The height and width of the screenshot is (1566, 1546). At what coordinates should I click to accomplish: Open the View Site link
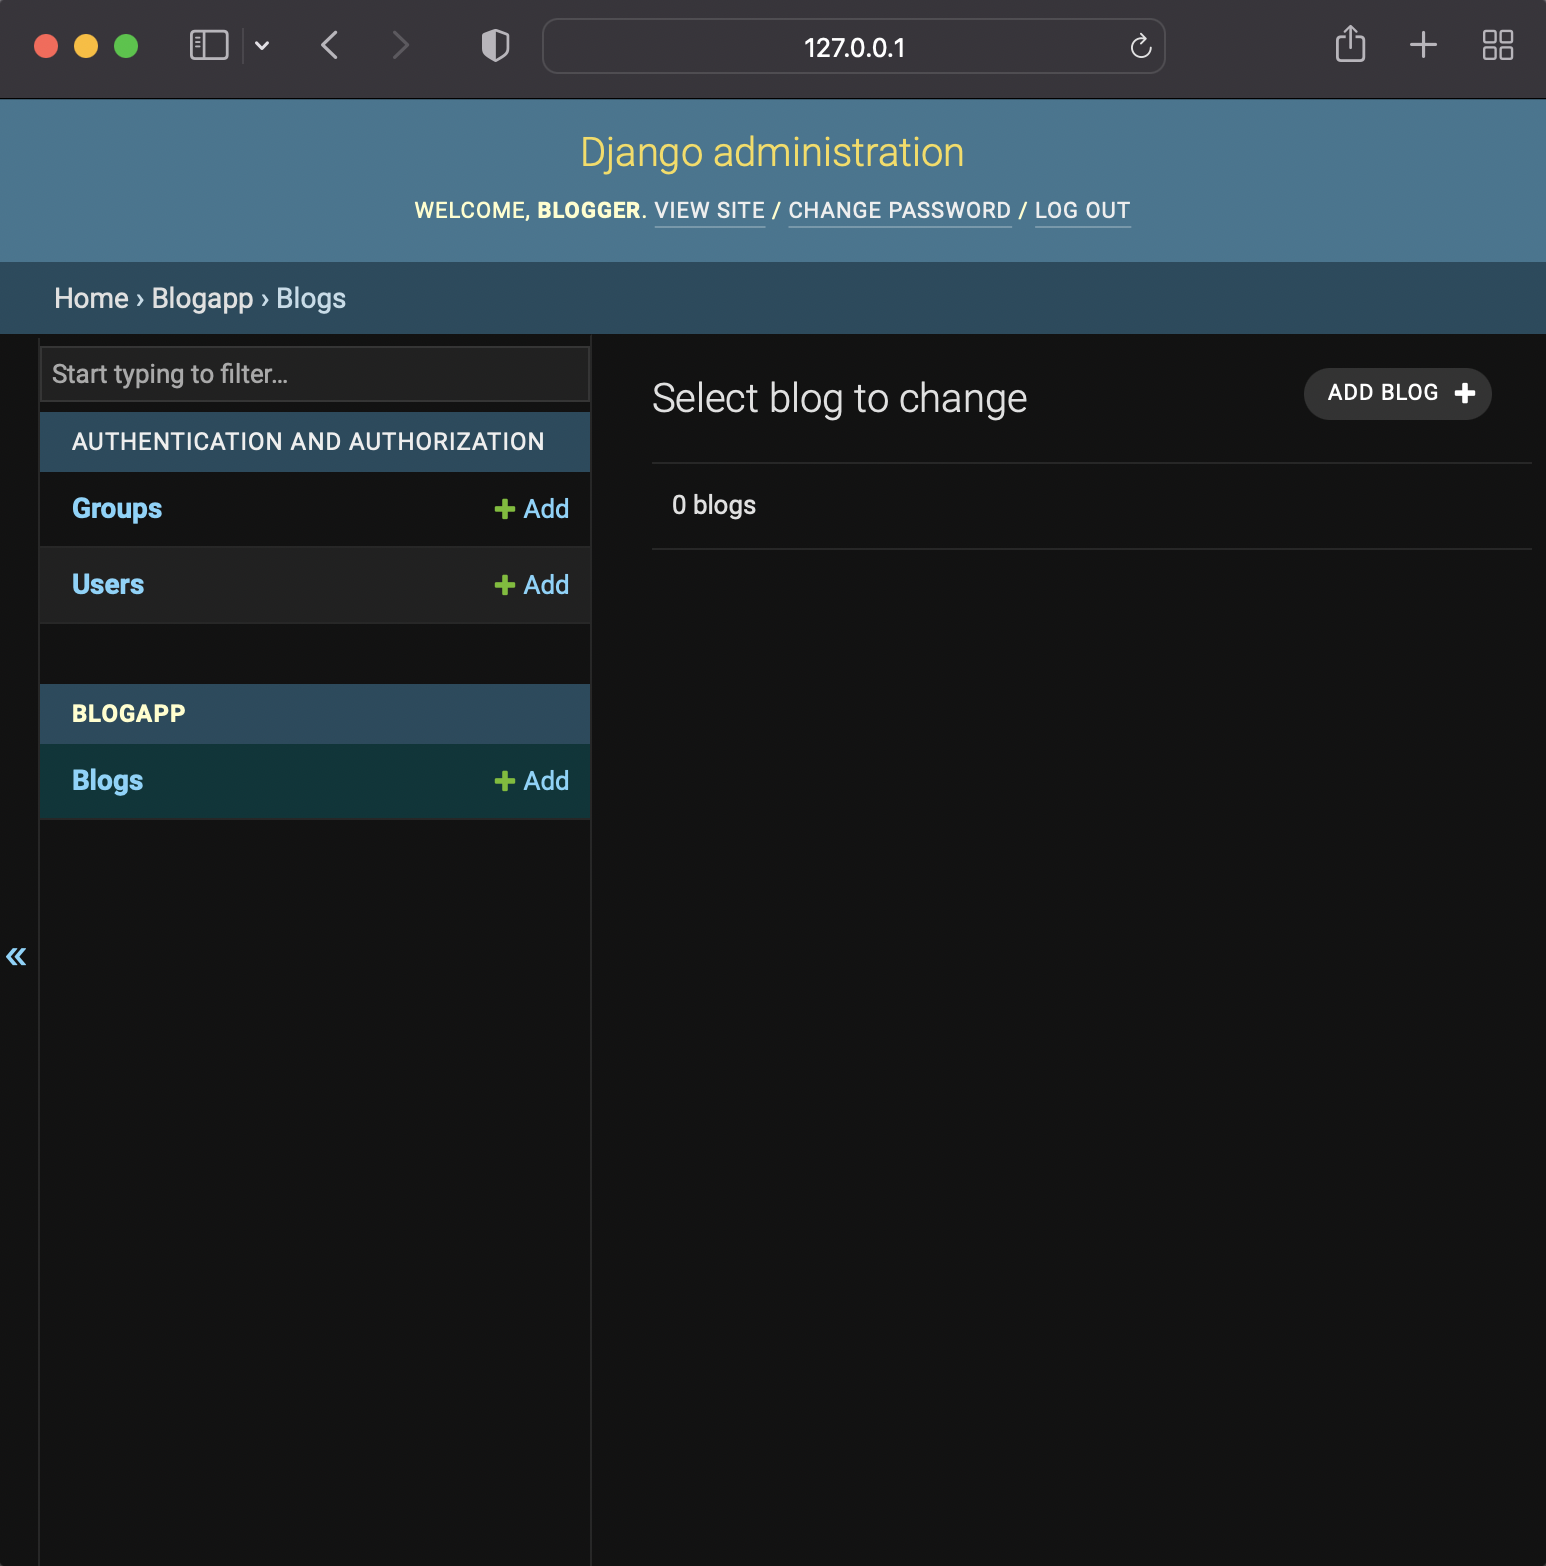click(x=710, y=210)
